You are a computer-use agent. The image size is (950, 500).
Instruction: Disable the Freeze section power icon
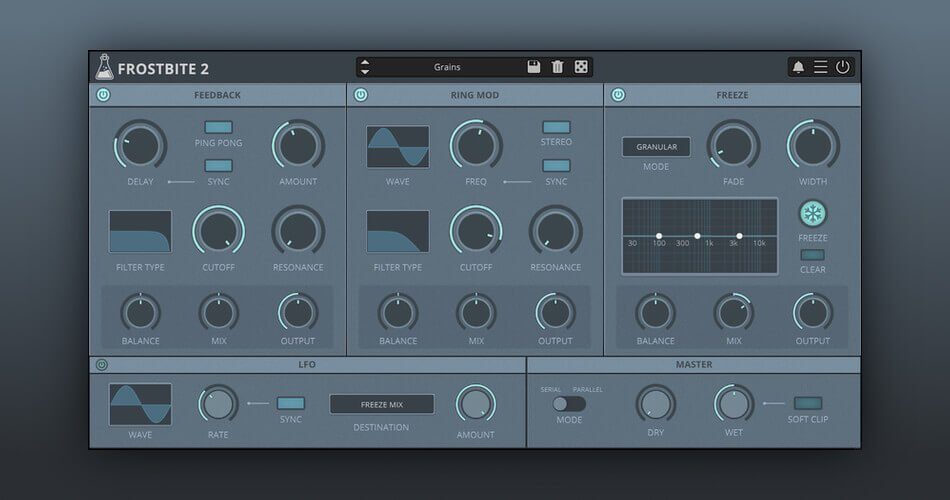[618, 95]
